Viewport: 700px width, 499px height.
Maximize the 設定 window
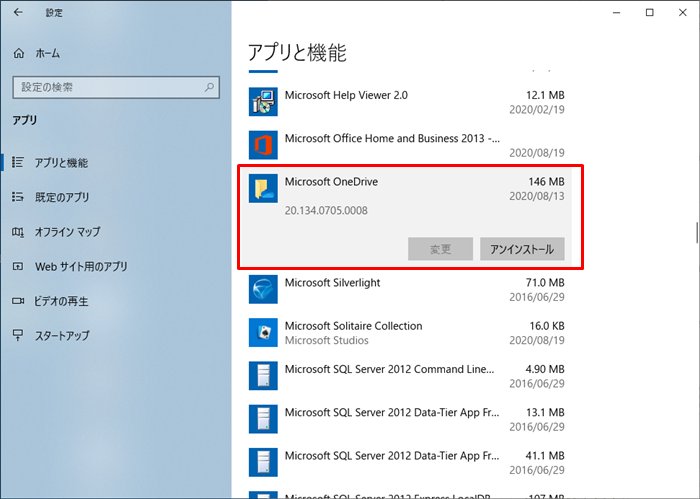click(x=650, y=12)
